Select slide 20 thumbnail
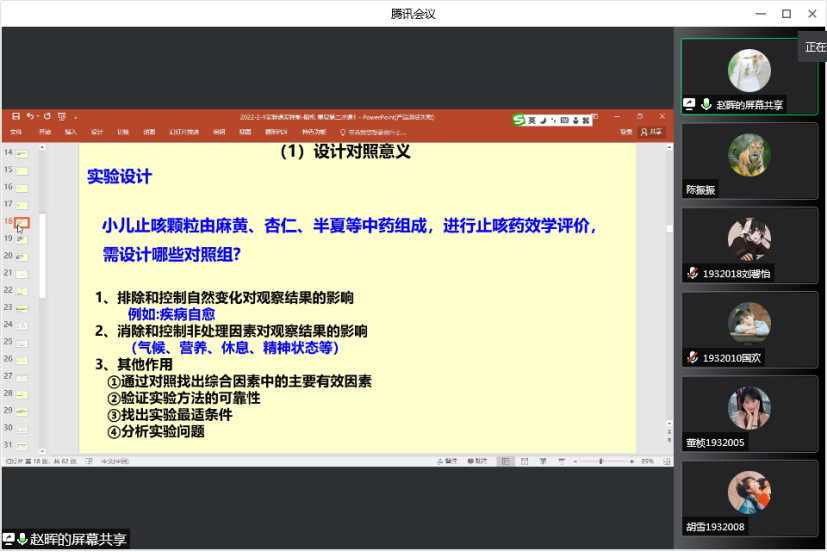Viewport: 827px width, 552px height. 22,257
